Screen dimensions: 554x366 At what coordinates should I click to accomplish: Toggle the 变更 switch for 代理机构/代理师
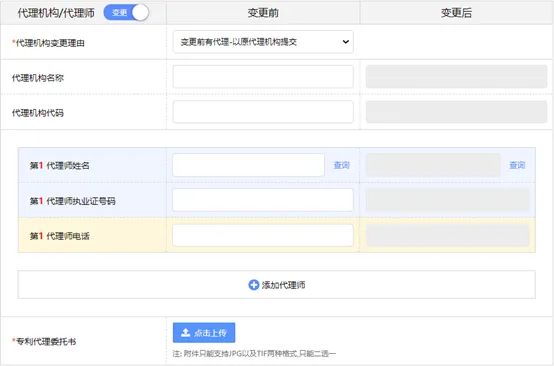click(x=126, y=13)
